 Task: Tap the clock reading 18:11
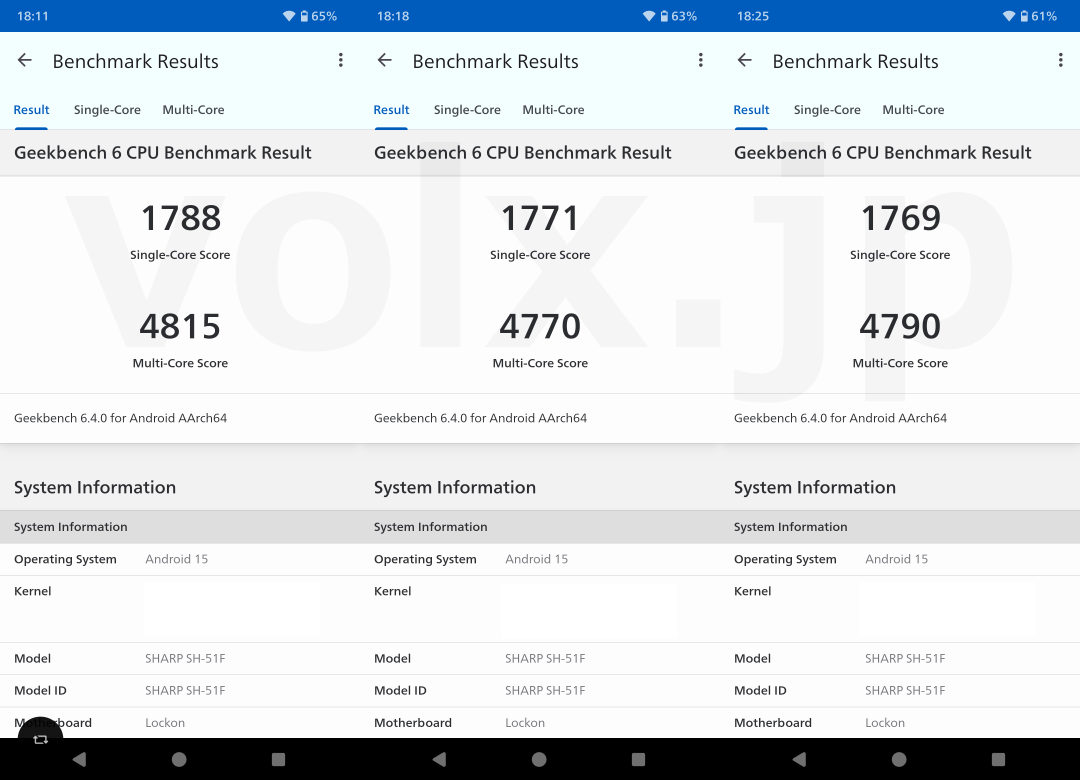[33, 16]
